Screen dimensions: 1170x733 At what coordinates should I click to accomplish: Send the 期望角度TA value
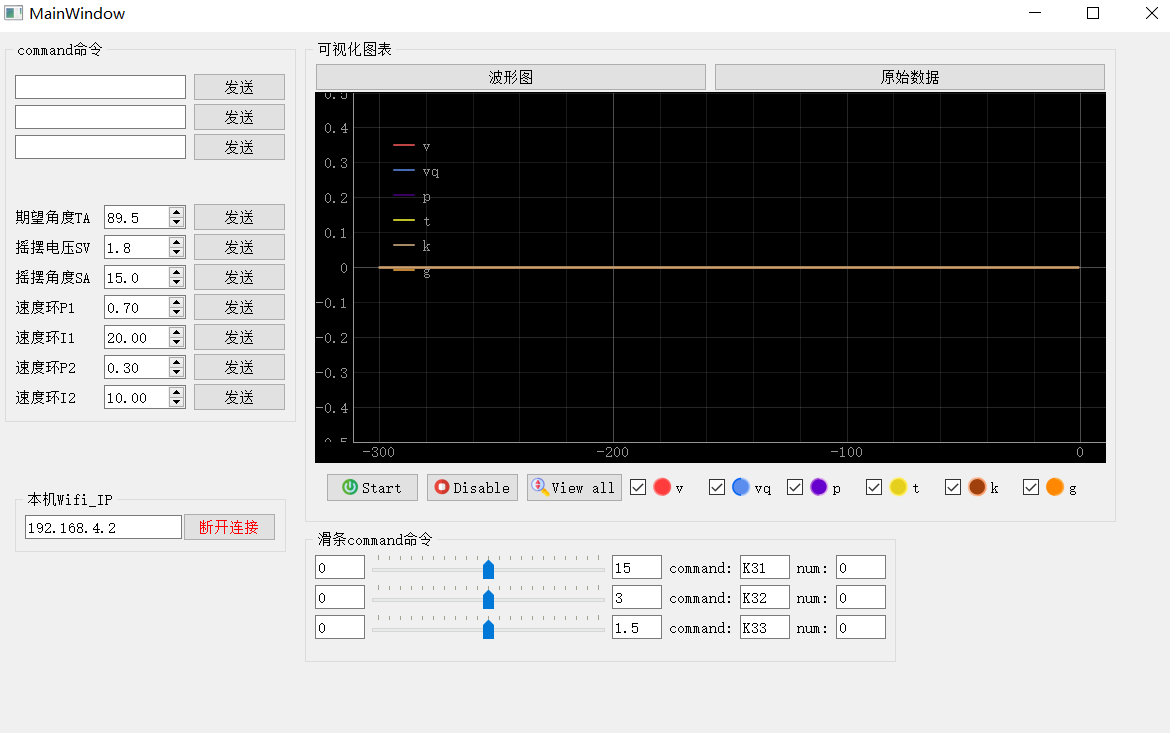(x=240, y=217)
